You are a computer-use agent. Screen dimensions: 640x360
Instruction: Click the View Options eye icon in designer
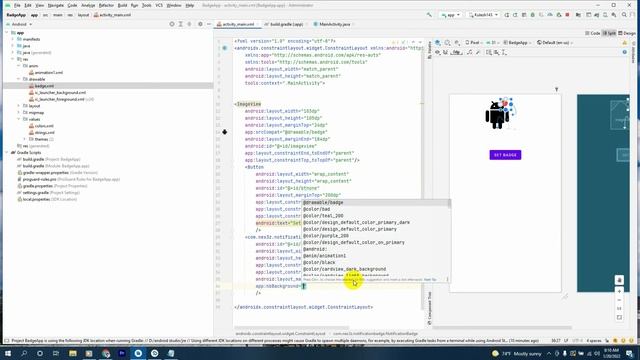pos(438,52)
